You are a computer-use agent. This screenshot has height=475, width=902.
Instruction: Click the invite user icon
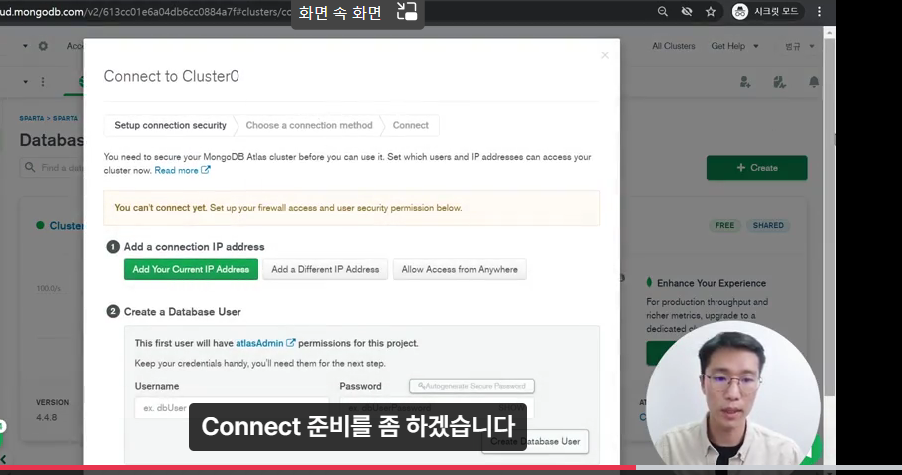[x=745, y=82]
